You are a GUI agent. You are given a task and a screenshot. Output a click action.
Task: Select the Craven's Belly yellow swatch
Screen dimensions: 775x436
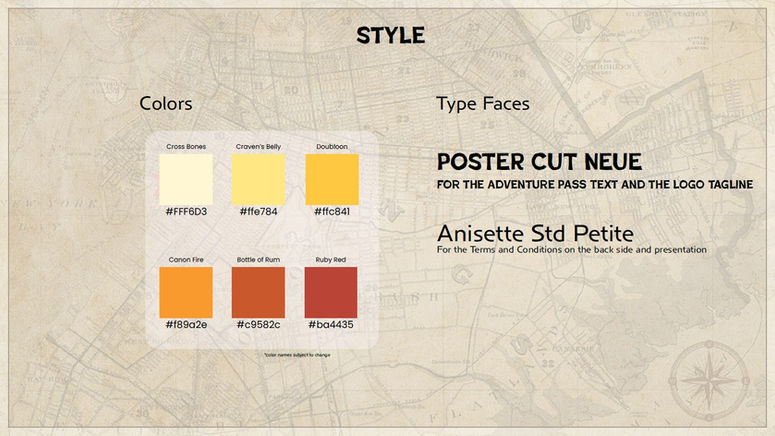click(258, 179)
